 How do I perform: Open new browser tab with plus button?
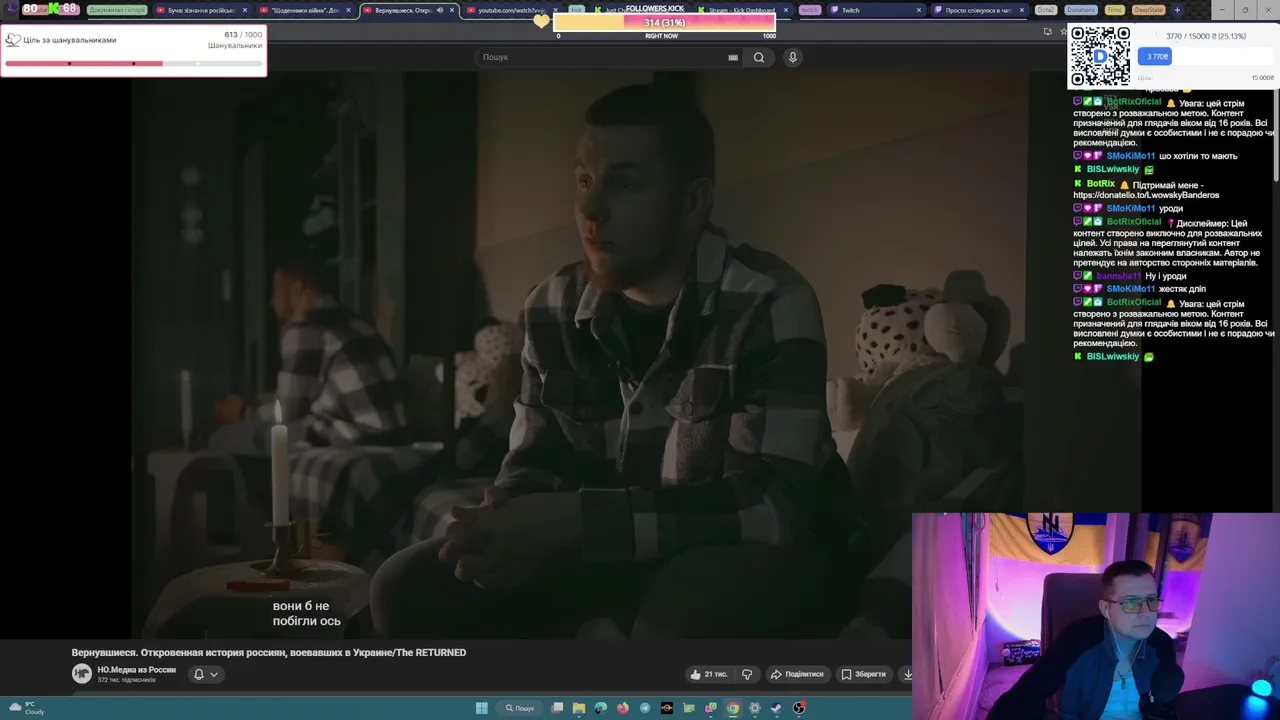pyautogui.click(x=1177, y=10)
